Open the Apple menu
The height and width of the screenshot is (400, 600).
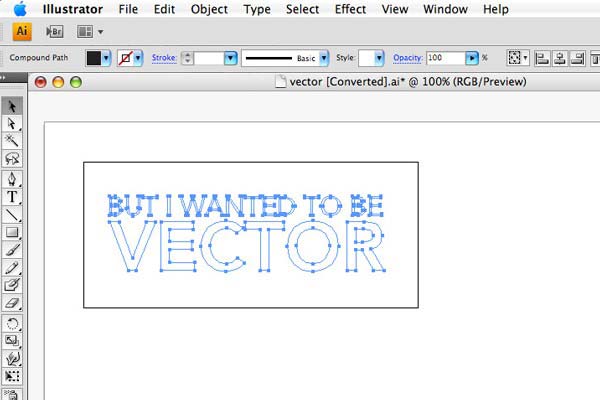coord(20,9)
